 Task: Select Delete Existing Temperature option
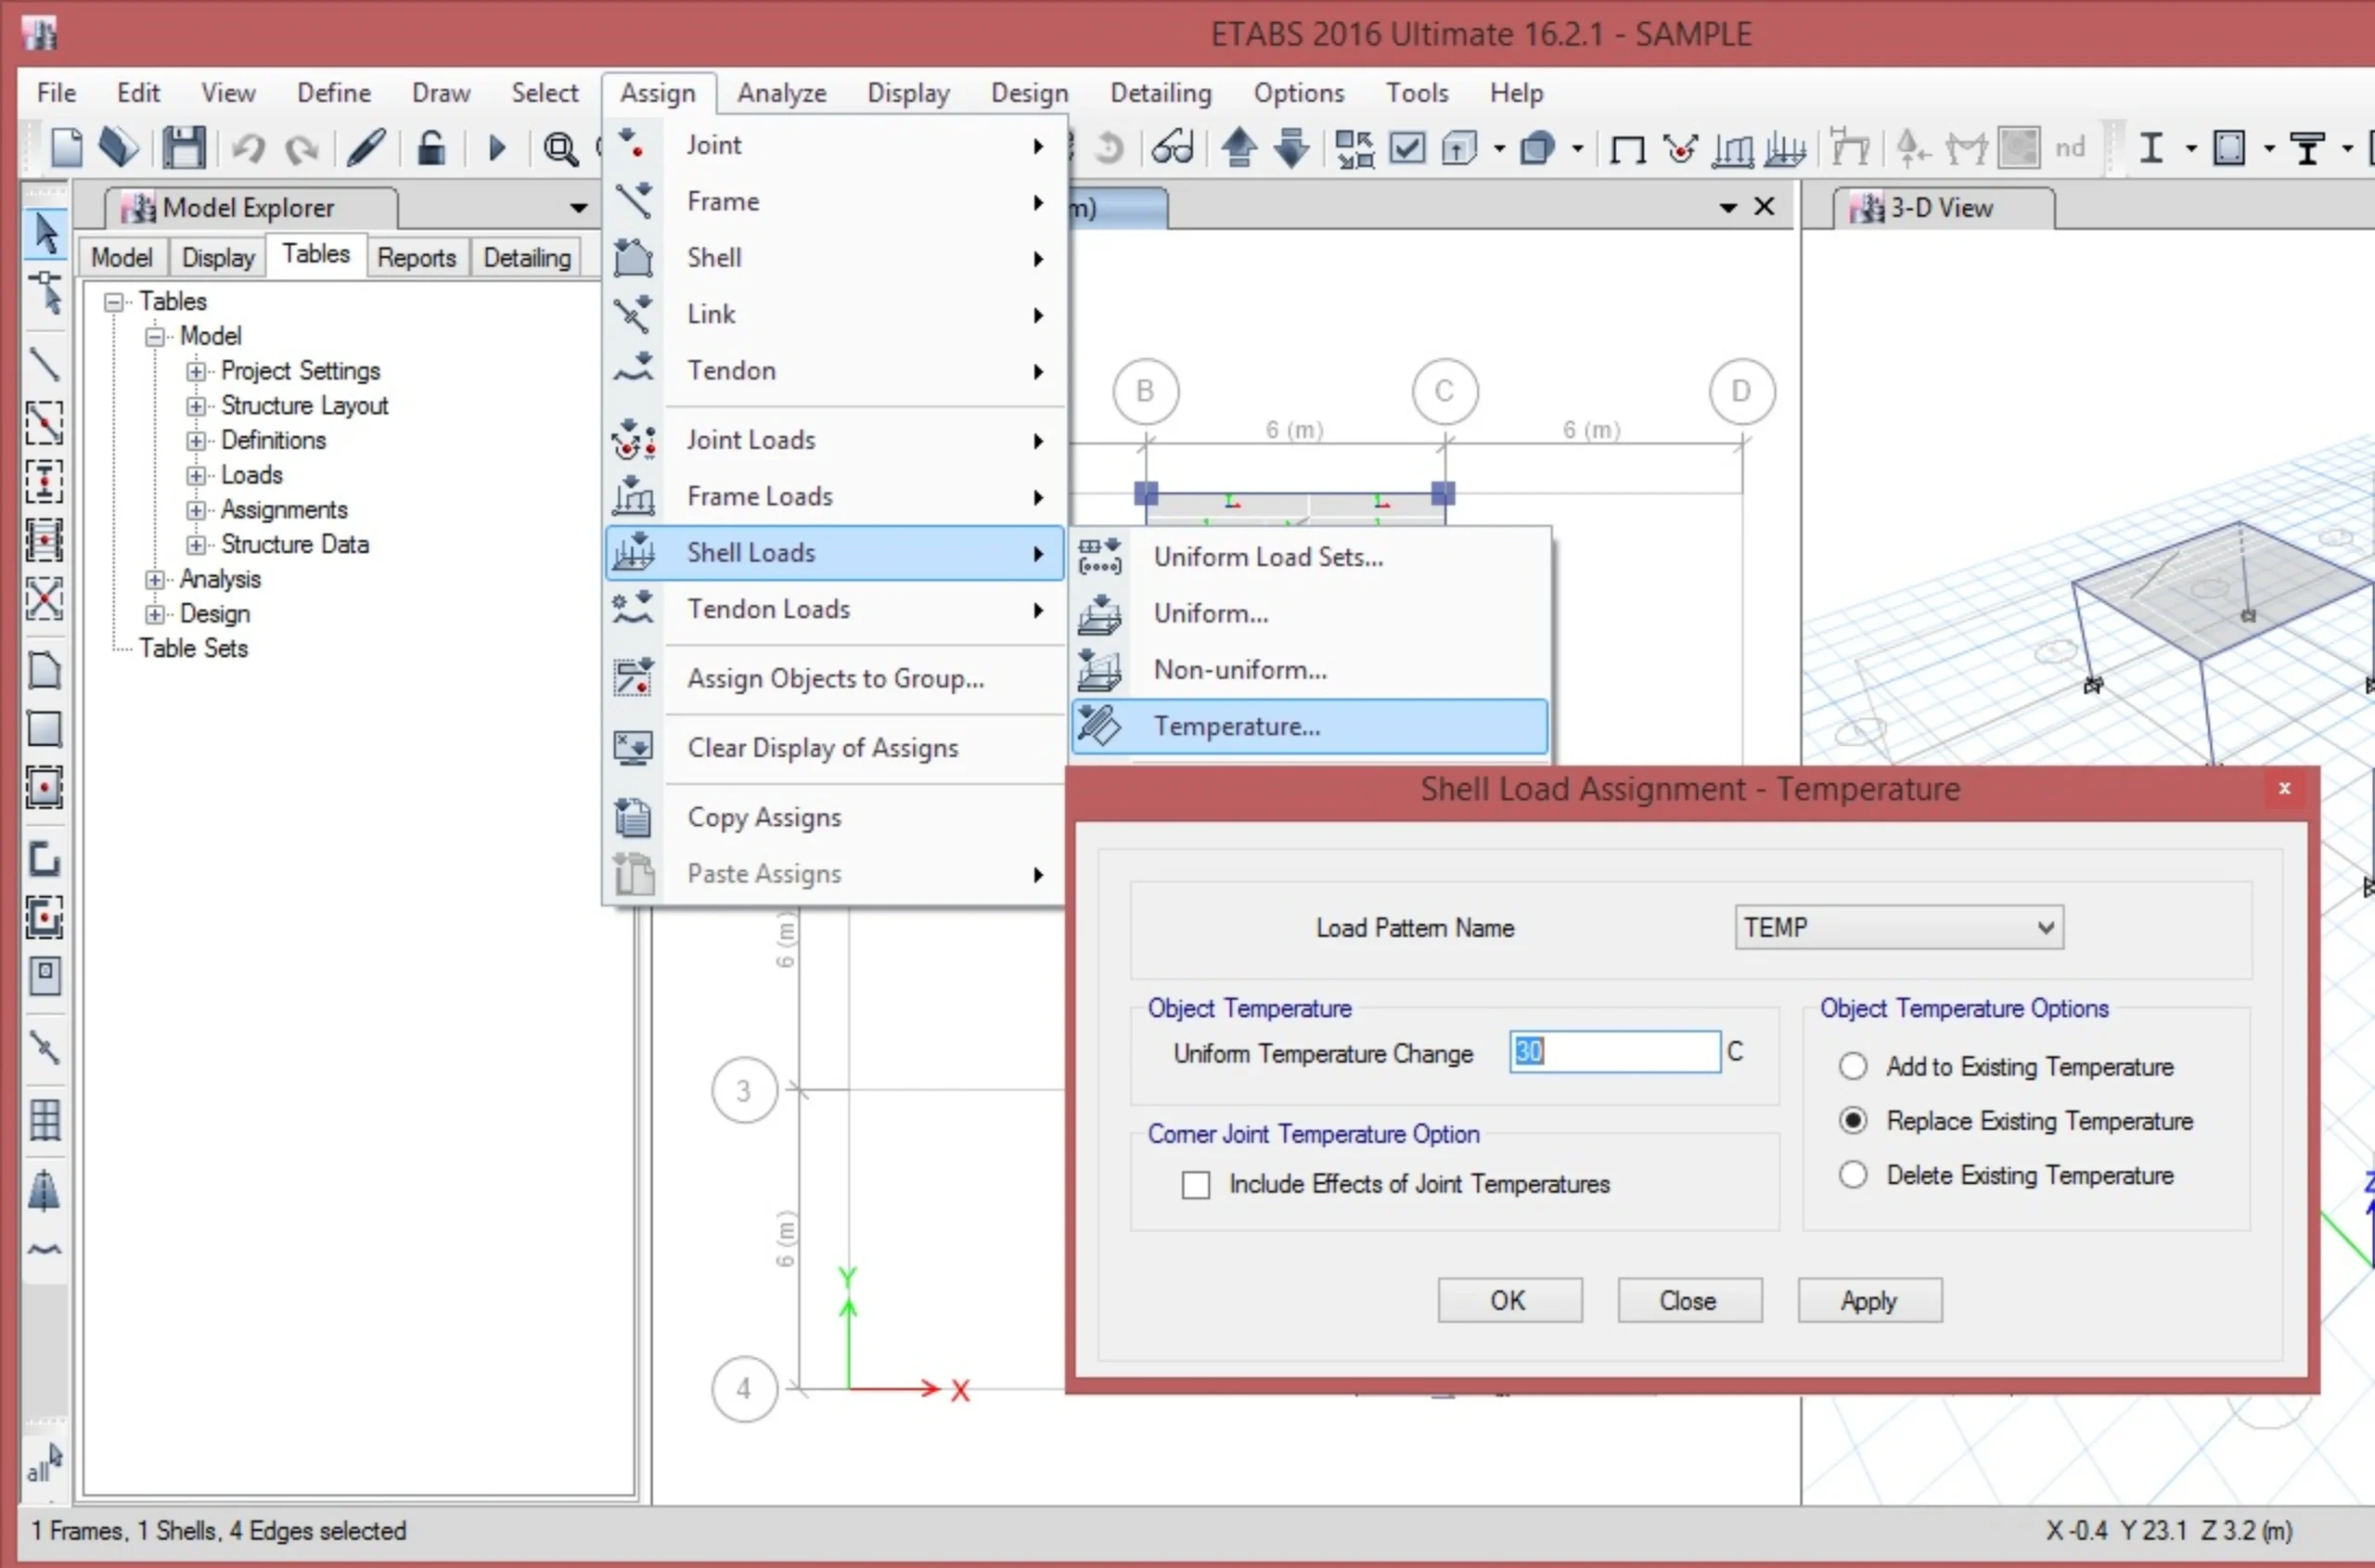pos(1853,1174)
